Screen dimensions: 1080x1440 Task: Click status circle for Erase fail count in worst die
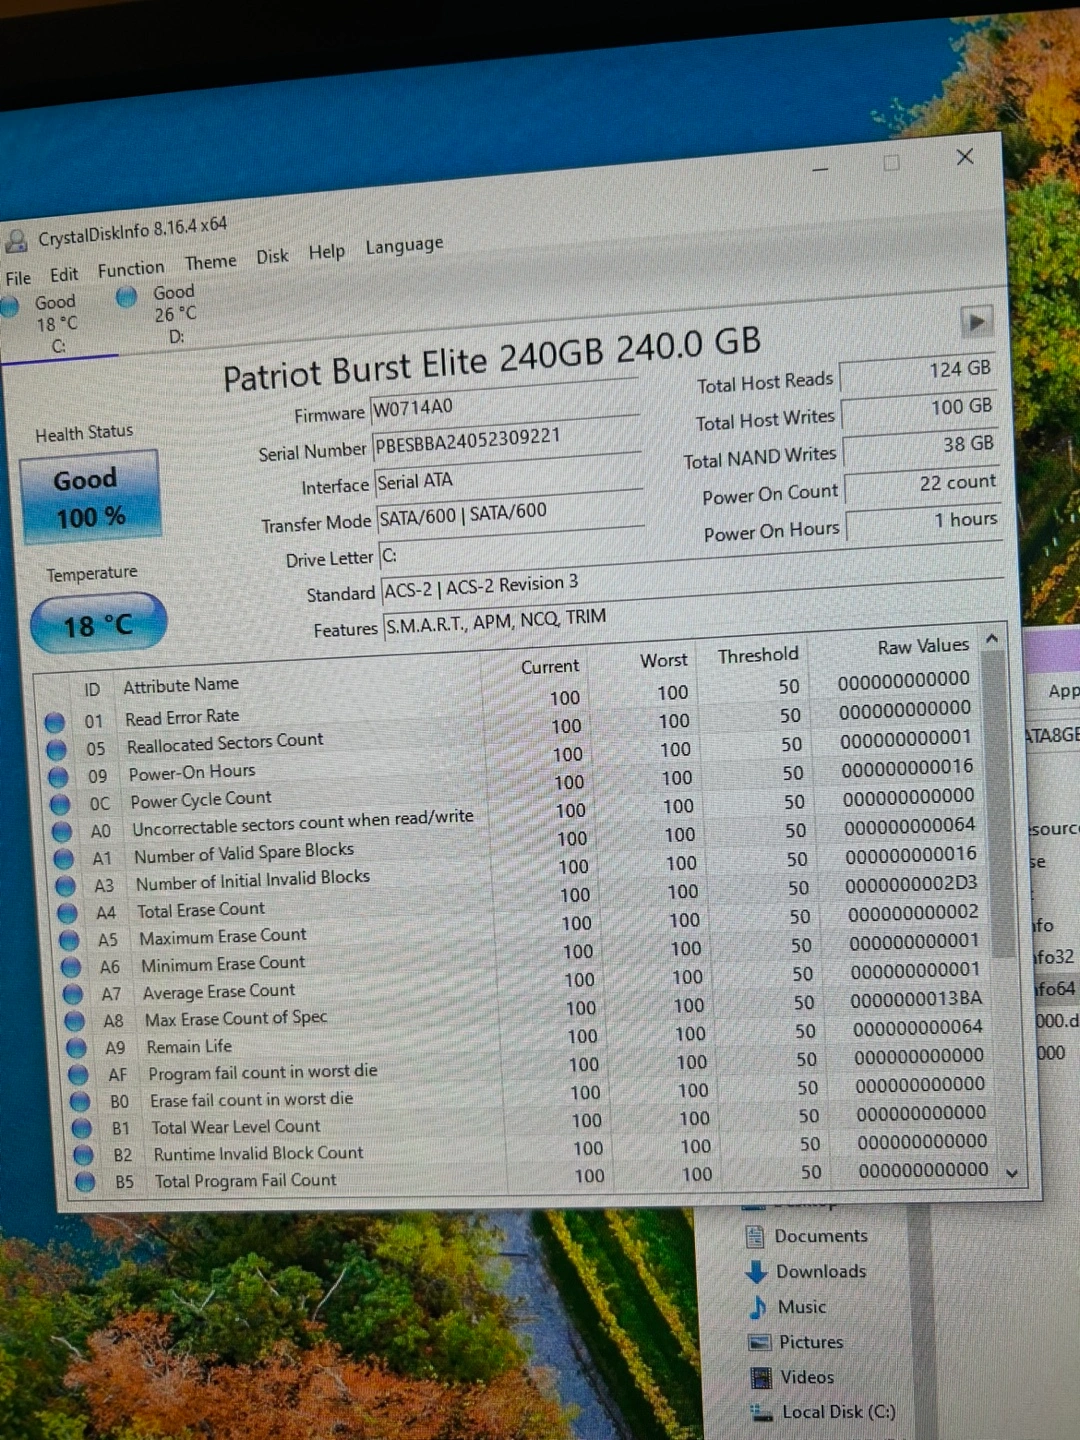tap(81, 1102)
